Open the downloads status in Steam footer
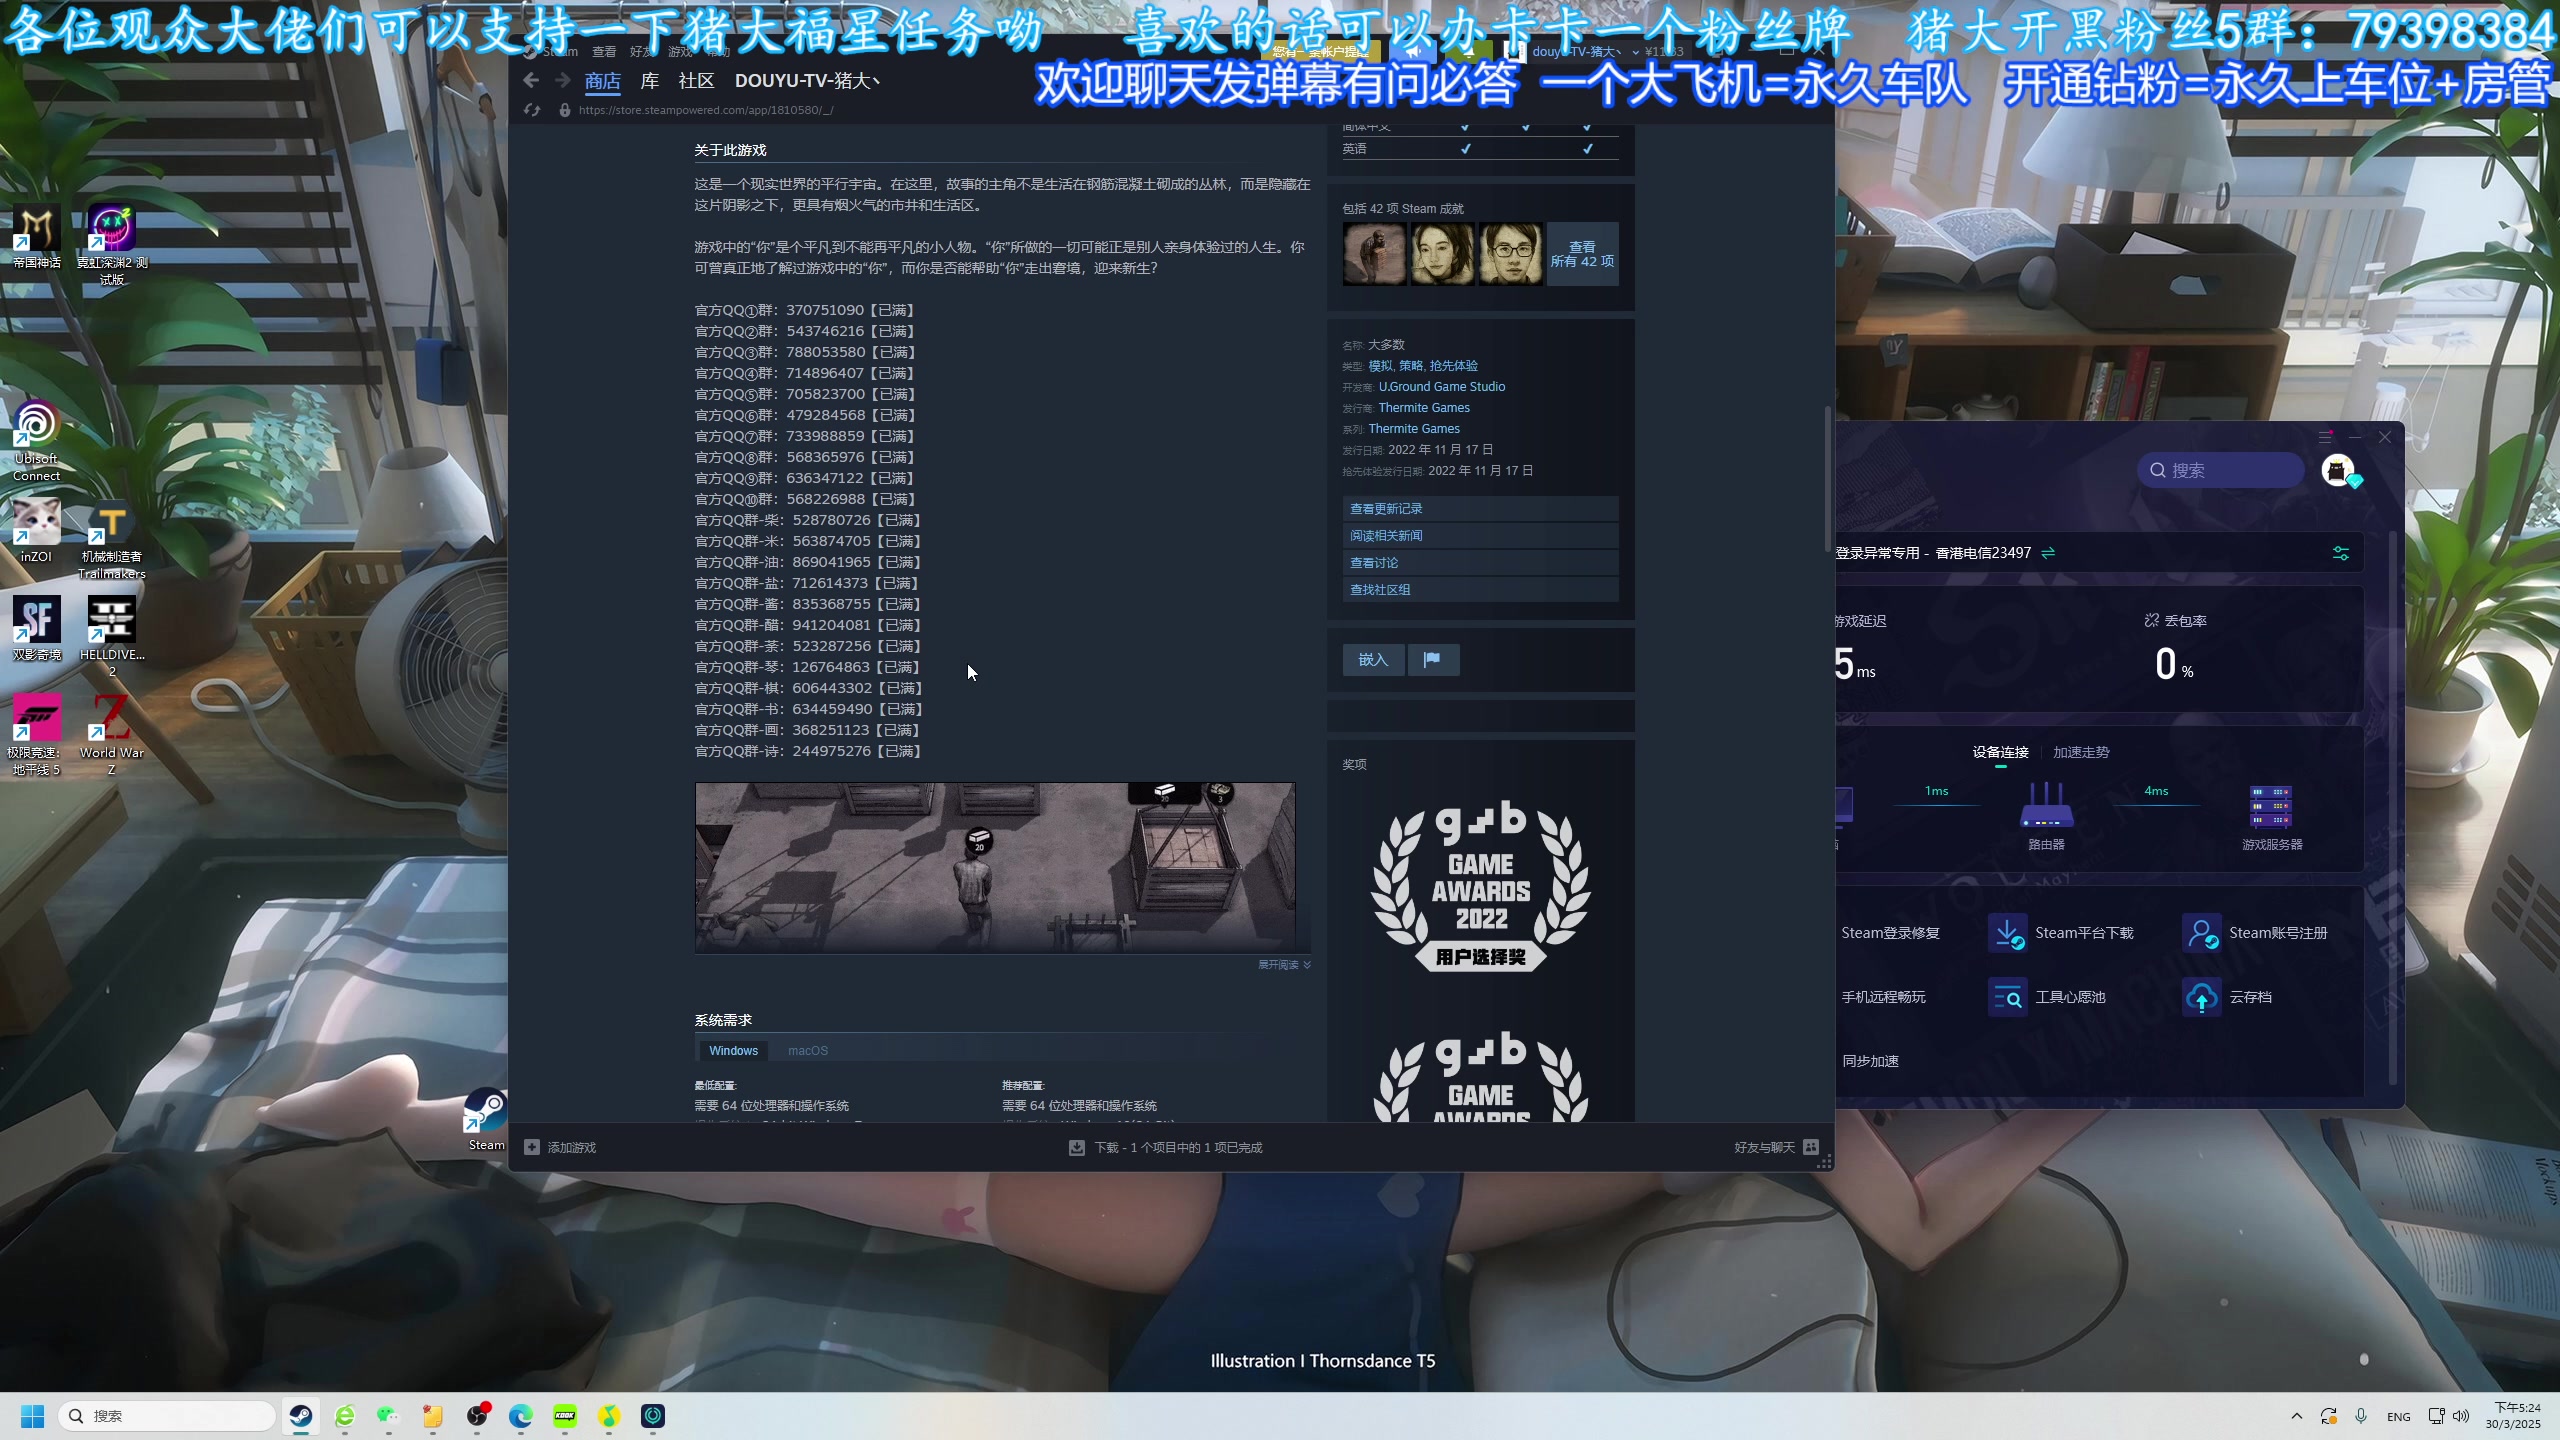The image size is (2560, 1440). coord(1166,1148)
